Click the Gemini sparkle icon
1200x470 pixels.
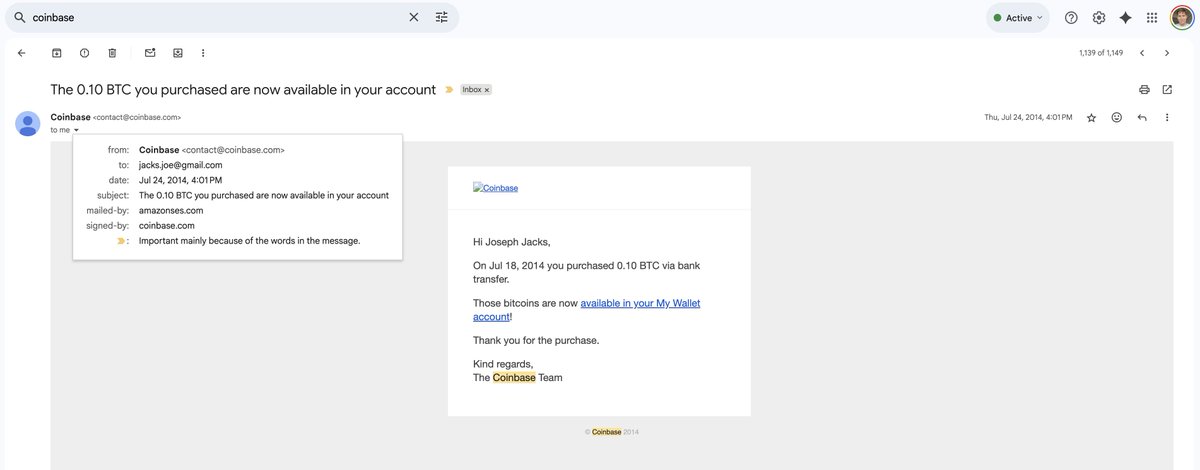[x=1125, y=18]
